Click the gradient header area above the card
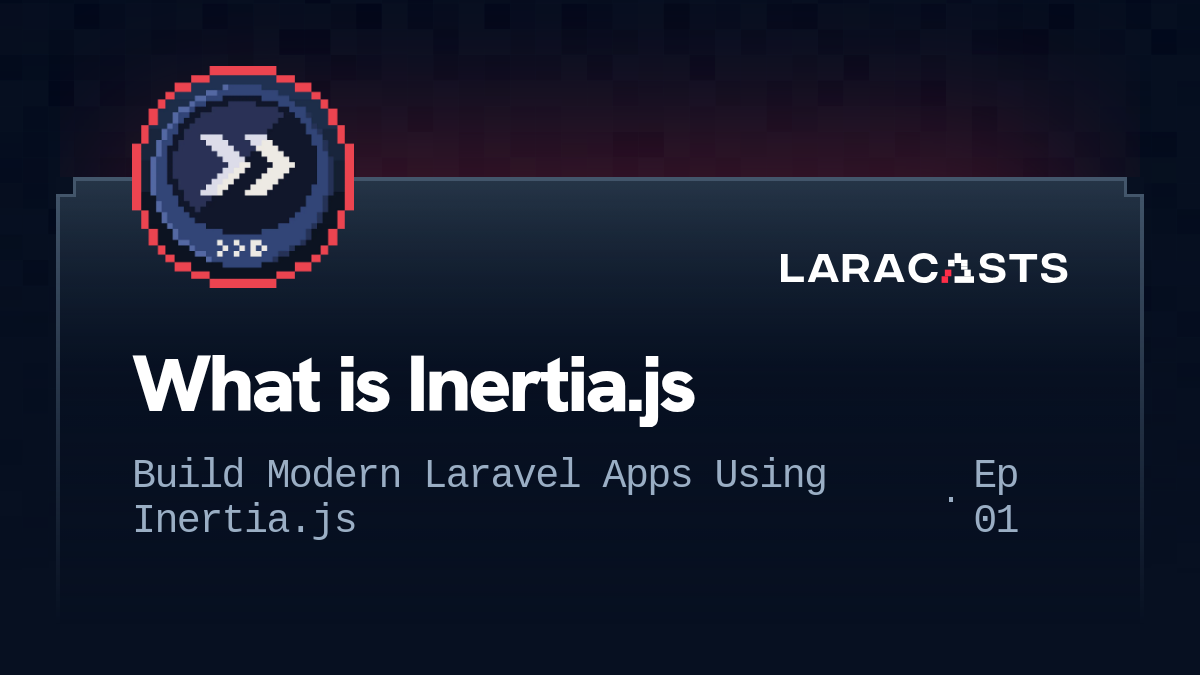 (600, 90)
